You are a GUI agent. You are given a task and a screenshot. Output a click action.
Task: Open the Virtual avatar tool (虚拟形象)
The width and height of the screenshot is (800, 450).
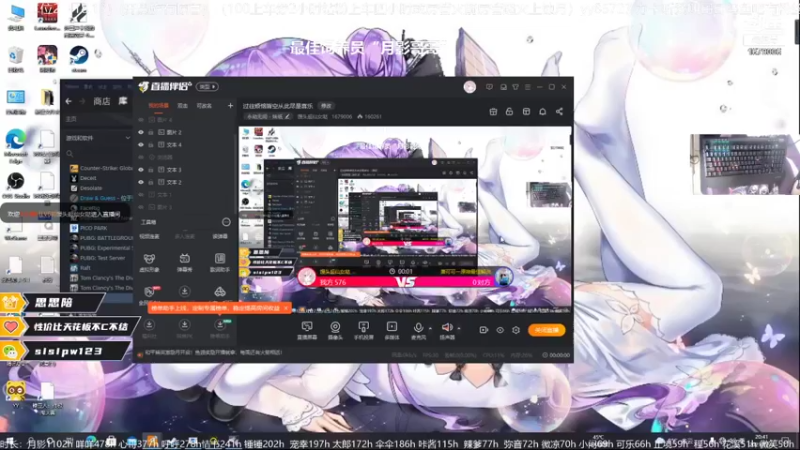tap(149, 262)
